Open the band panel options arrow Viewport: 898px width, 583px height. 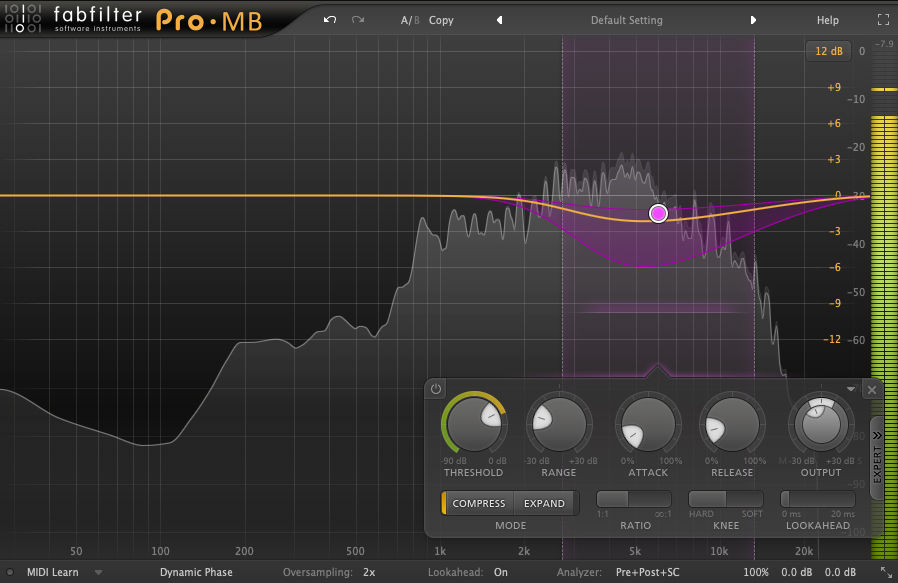[x=851, y=389]
